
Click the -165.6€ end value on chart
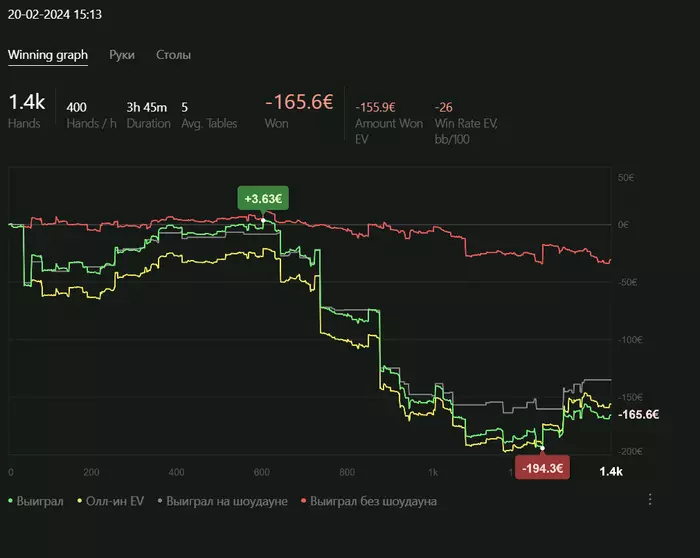(638, 414)
